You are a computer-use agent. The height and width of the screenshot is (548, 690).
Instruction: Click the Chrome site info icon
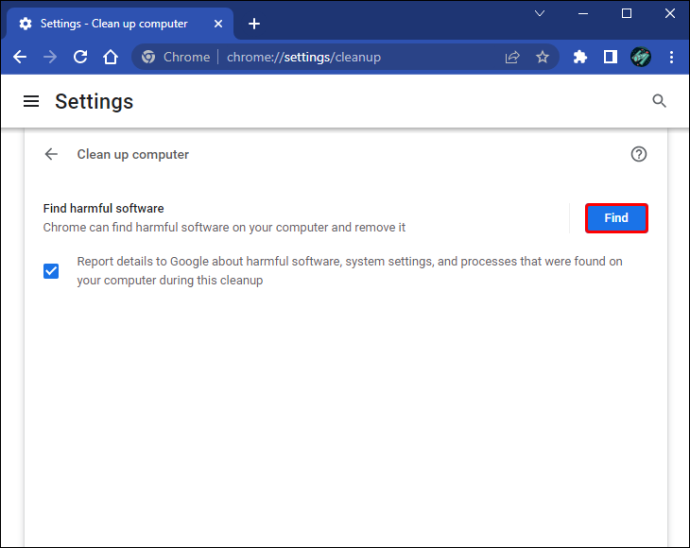click(148, 57)
